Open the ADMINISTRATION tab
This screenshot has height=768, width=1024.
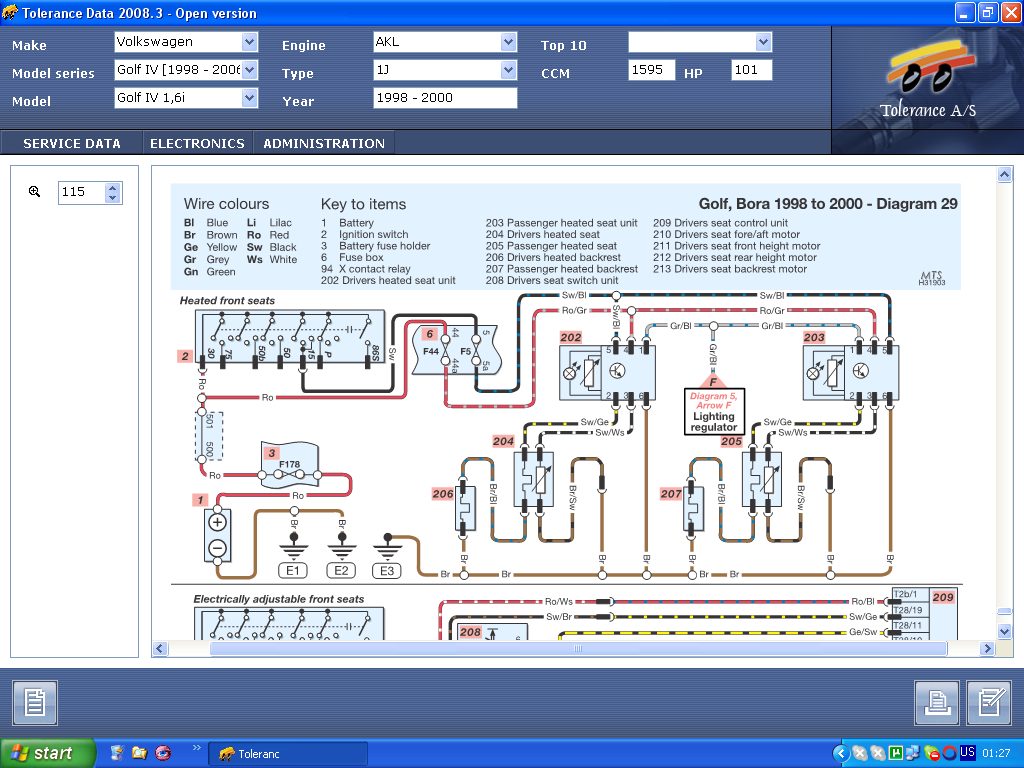324,143
